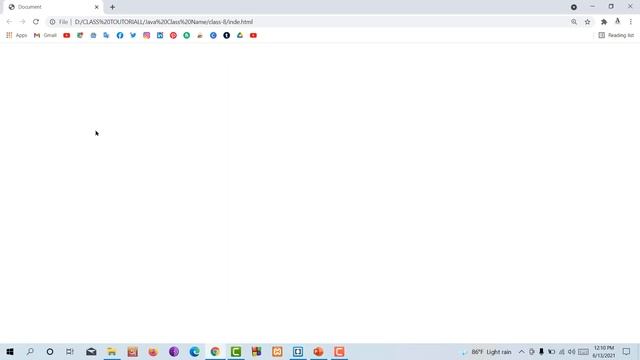Open Windows Start menu
Screen dimensions: 640x360
click(x=10, y=351)
